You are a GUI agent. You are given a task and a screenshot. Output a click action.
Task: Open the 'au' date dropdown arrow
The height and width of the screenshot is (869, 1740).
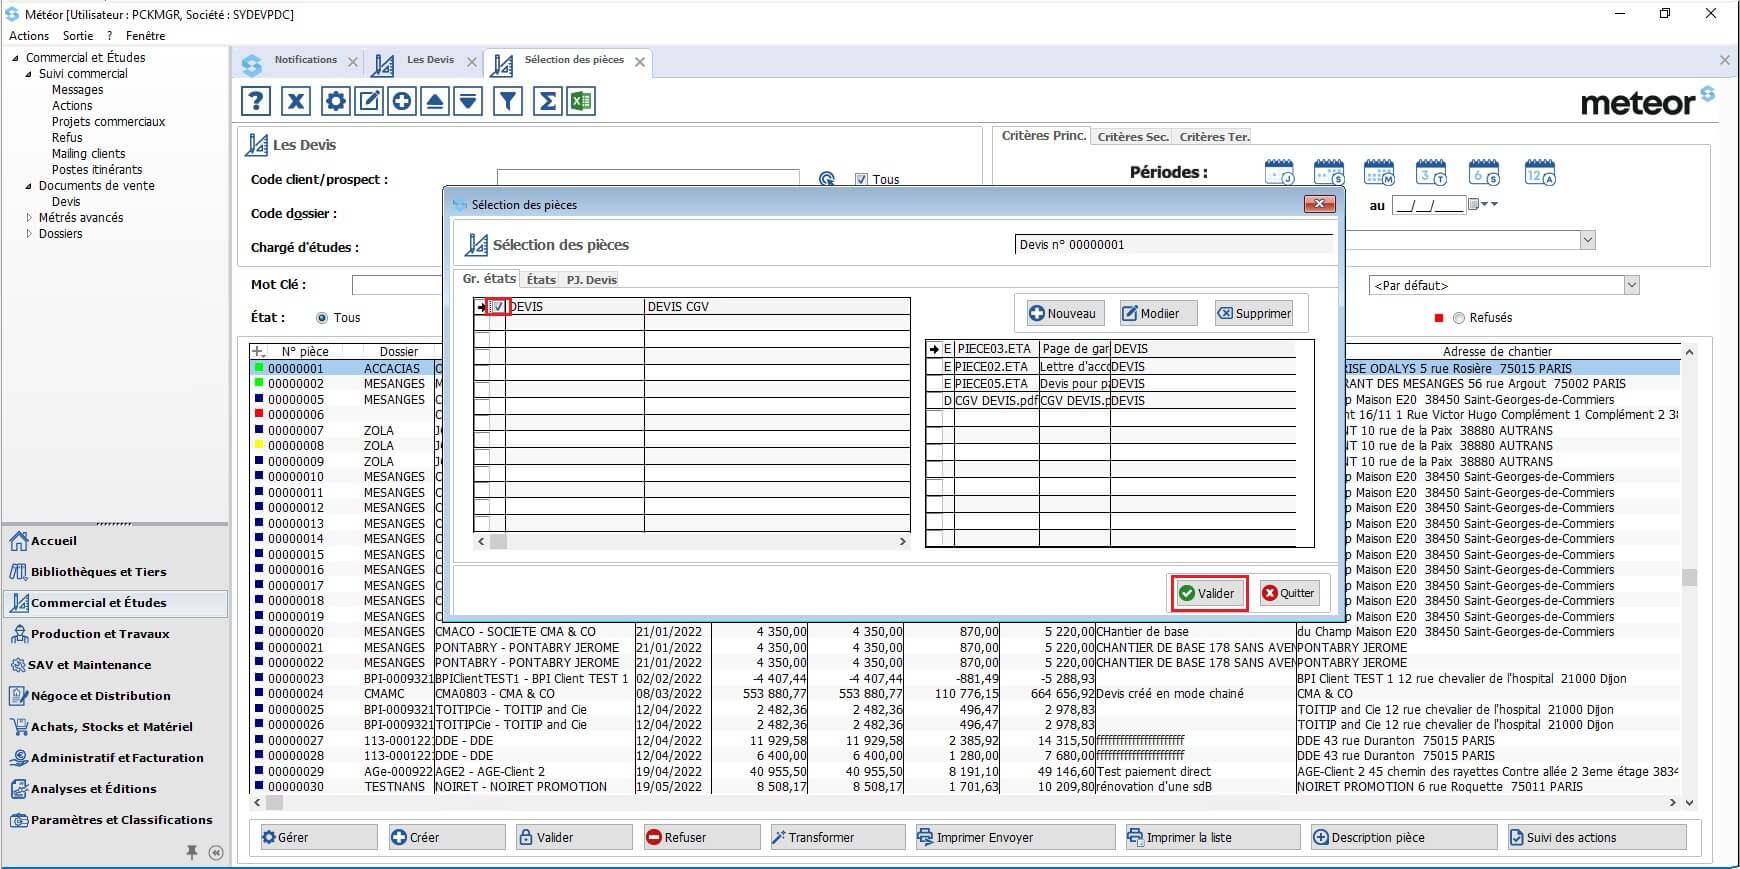[x=1484, y=204]
